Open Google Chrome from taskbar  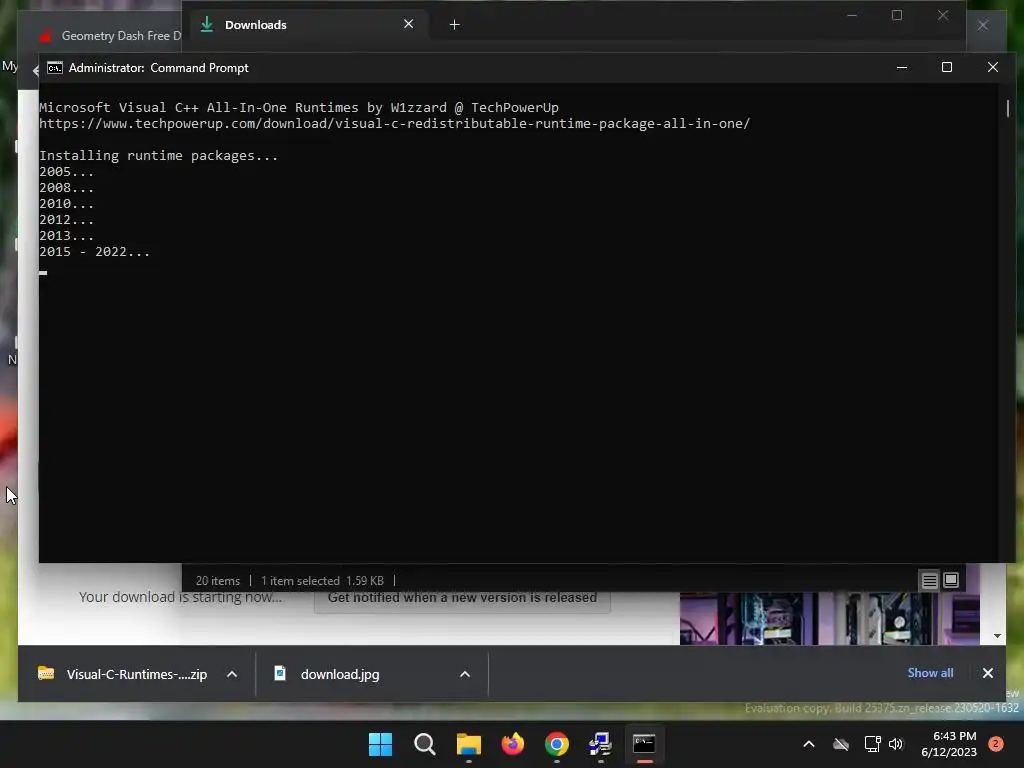(556, 744)
